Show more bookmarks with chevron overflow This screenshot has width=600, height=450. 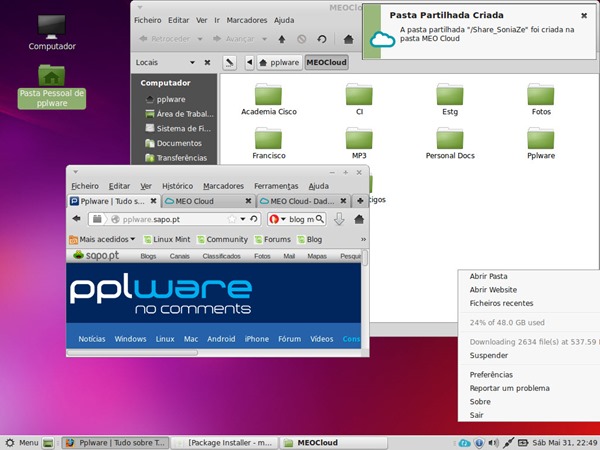pyautogui.click(x=363, y=240)
